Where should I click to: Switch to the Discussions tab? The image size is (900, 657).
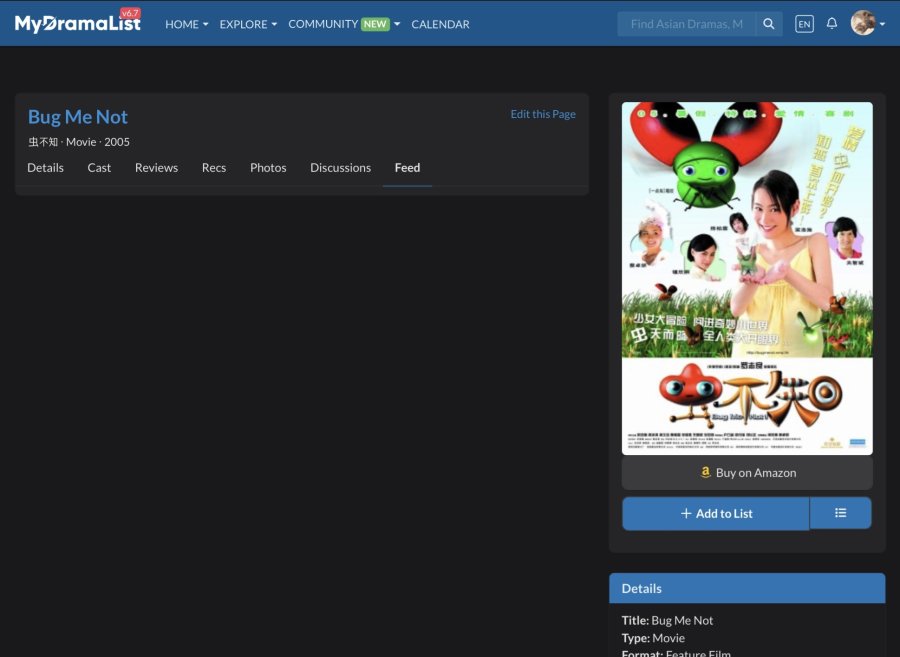click(340, 168)
